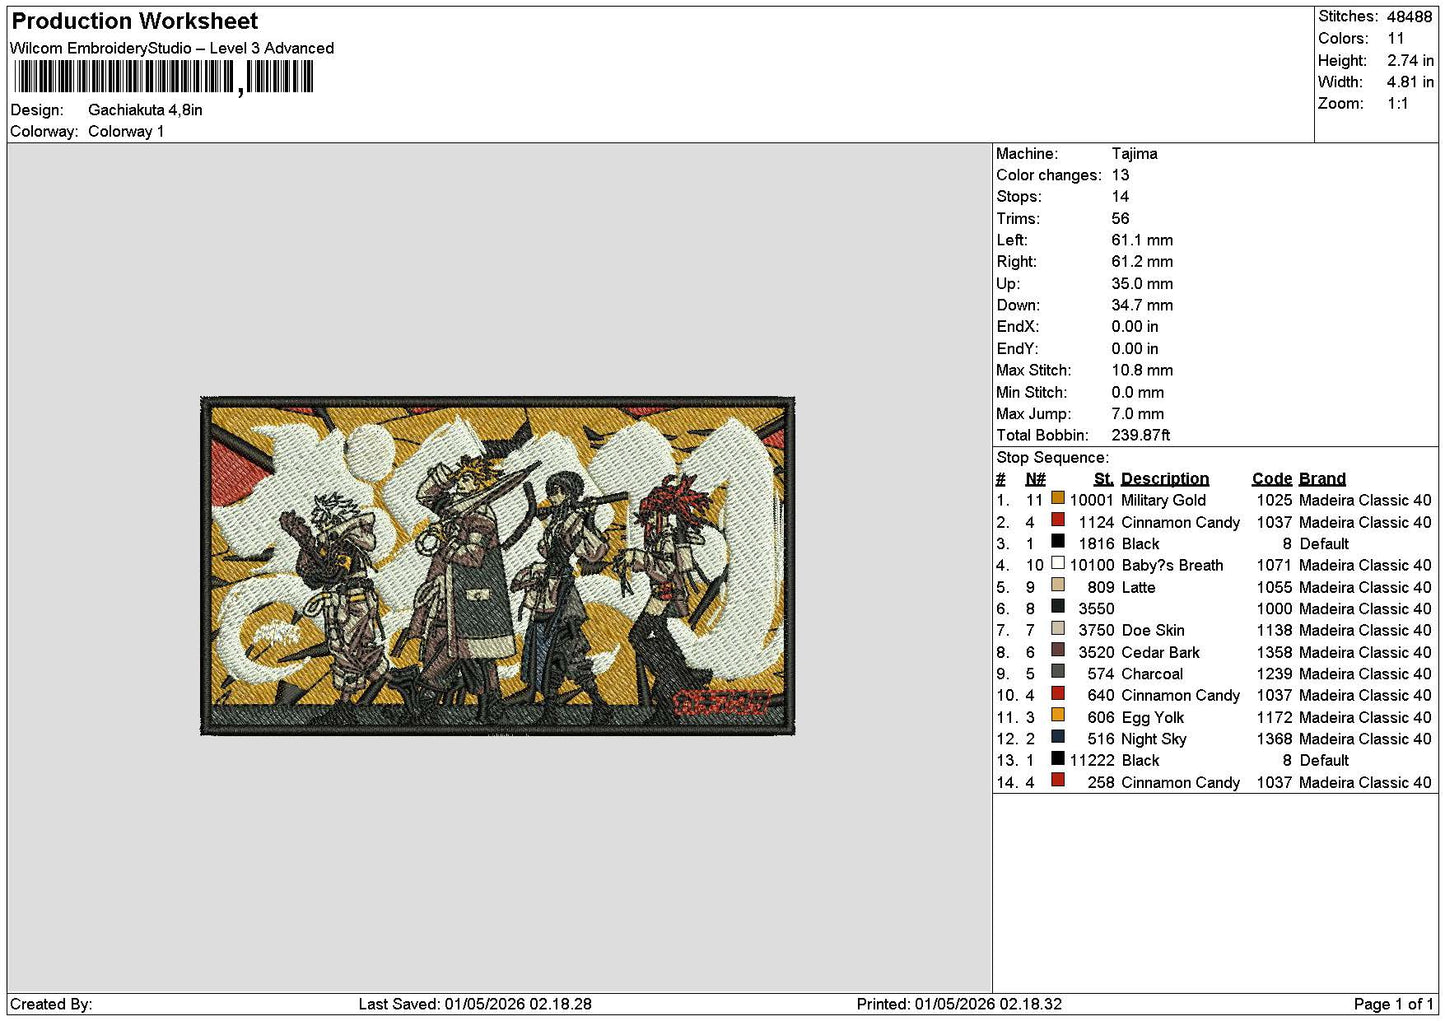This screenshot has height=1021, width=1445.
Task: Select machine value 'Tajima'
Action: click(1134, 154)
